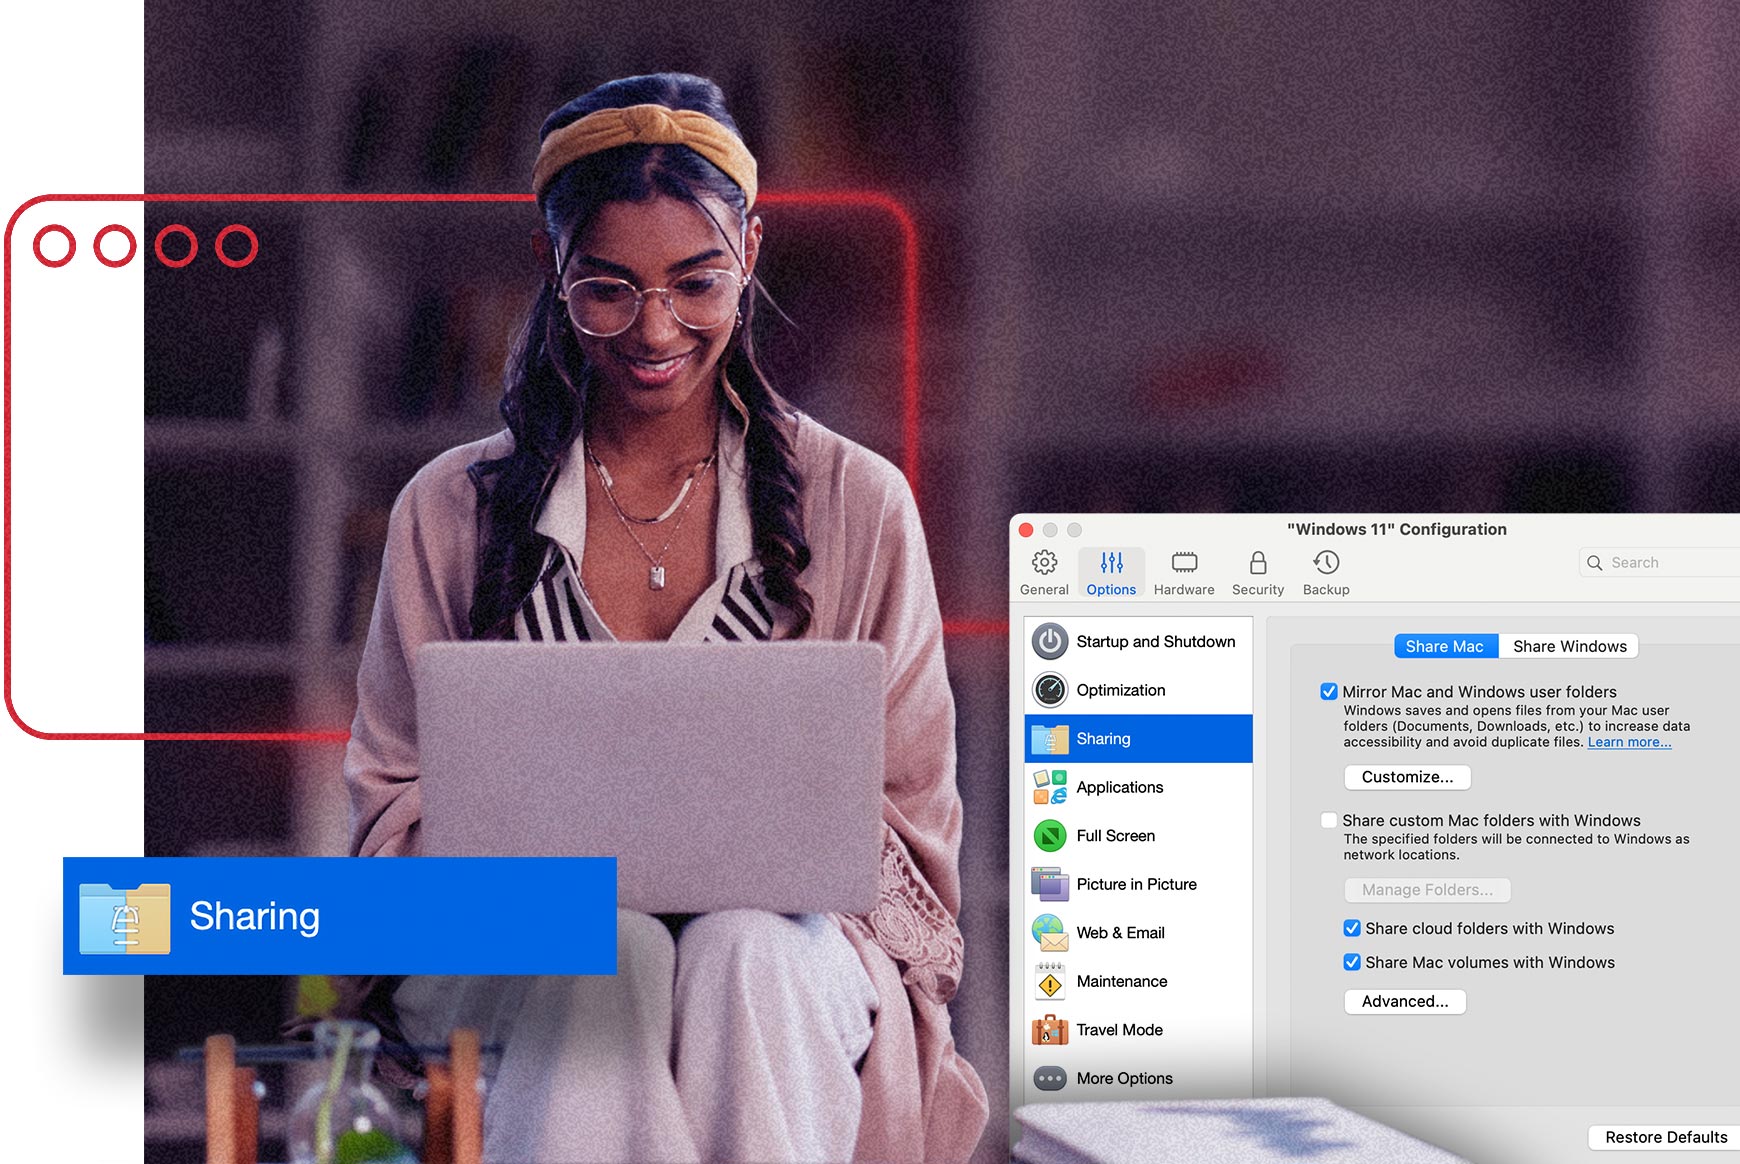
Task: Select Startup and Shutdown power icon
Action: point(1050,642)
